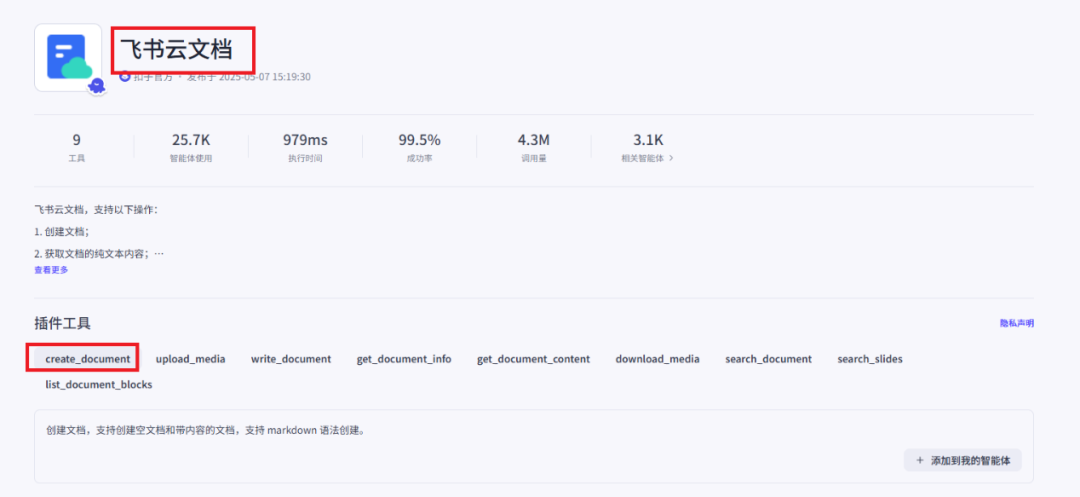The width and height of the screenshot is (1080, 497).
Task: Click the '1. 创建文档;' line
Action: tap(62, 231)
